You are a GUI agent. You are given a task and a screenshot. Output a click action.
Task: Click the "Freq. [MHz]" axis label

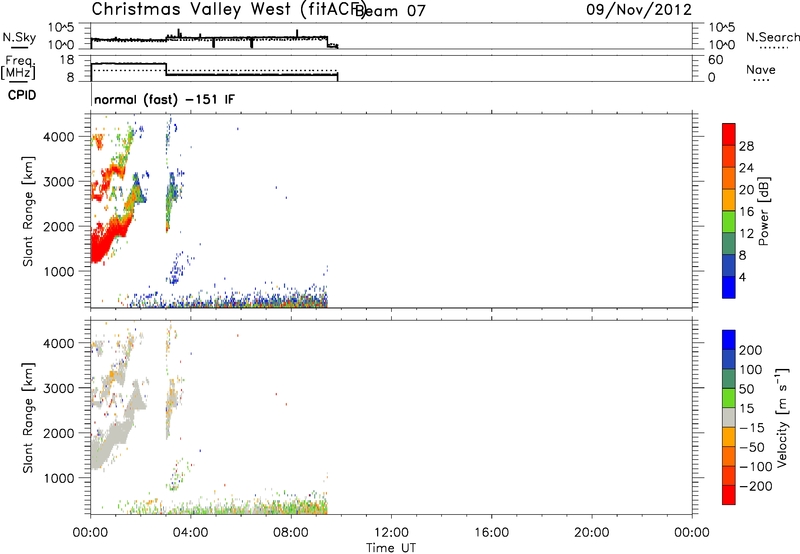tap(18, 68)
